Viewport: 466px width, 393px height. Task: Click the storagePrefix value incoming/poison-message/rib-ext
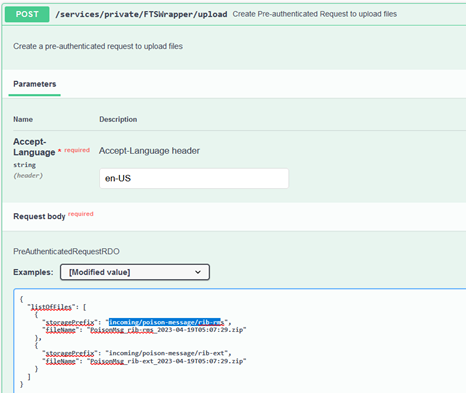[168, 353]
